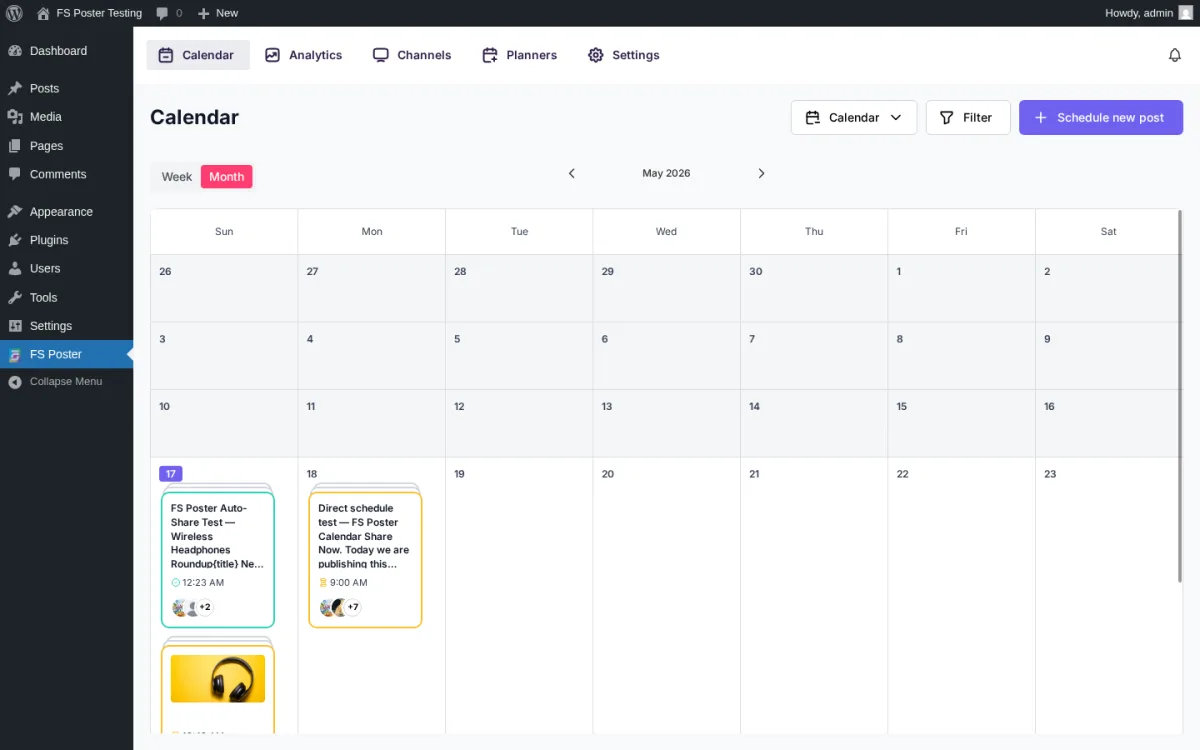Click the Plugins plug icon
Screen dimensions: 1200x750
click(x=15, y=240)
